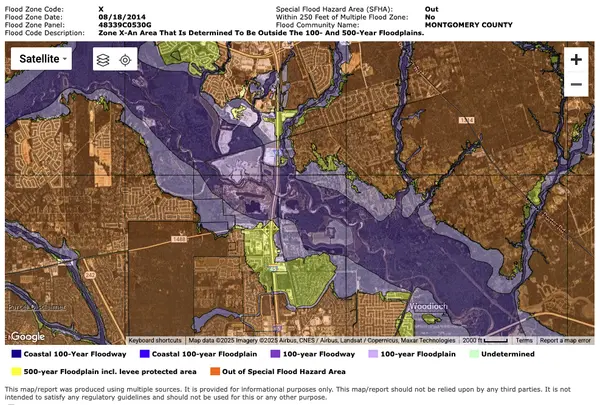
Task: Center map with the locate target icon
Action: coord(125,60)
